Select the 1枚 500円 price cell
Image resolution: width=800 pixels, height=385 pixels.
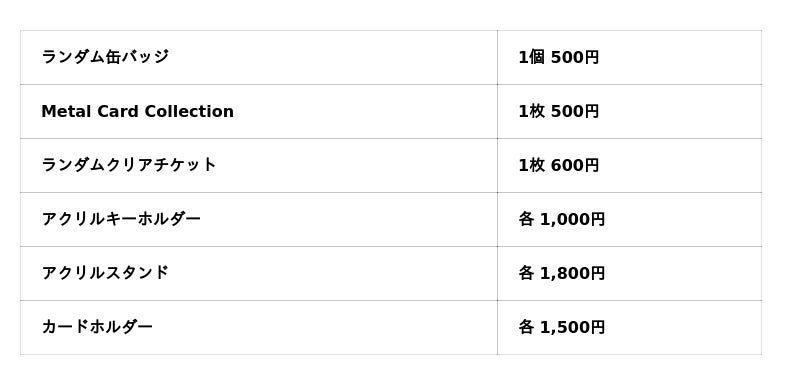[x=629, y=112]
